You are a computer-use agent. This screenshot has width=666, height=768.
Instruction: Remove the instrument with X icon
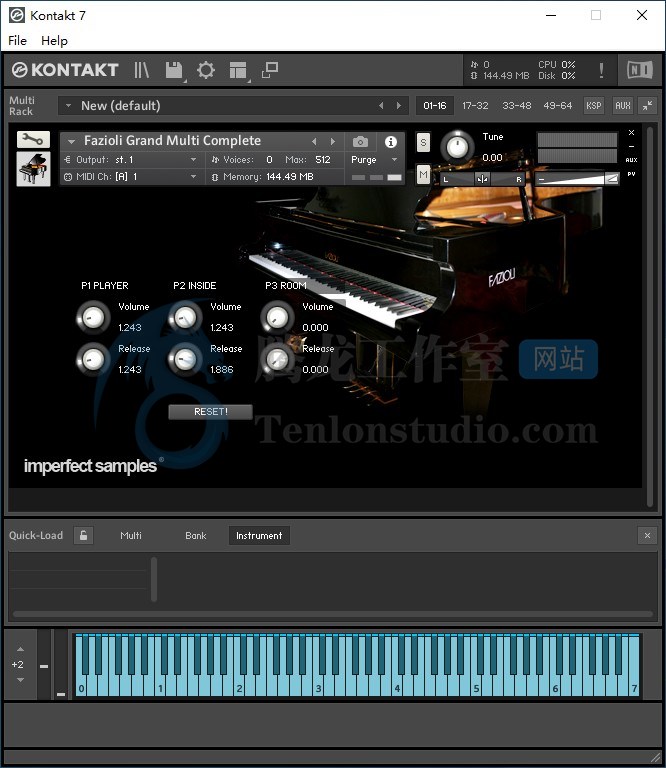coord(632,133)
